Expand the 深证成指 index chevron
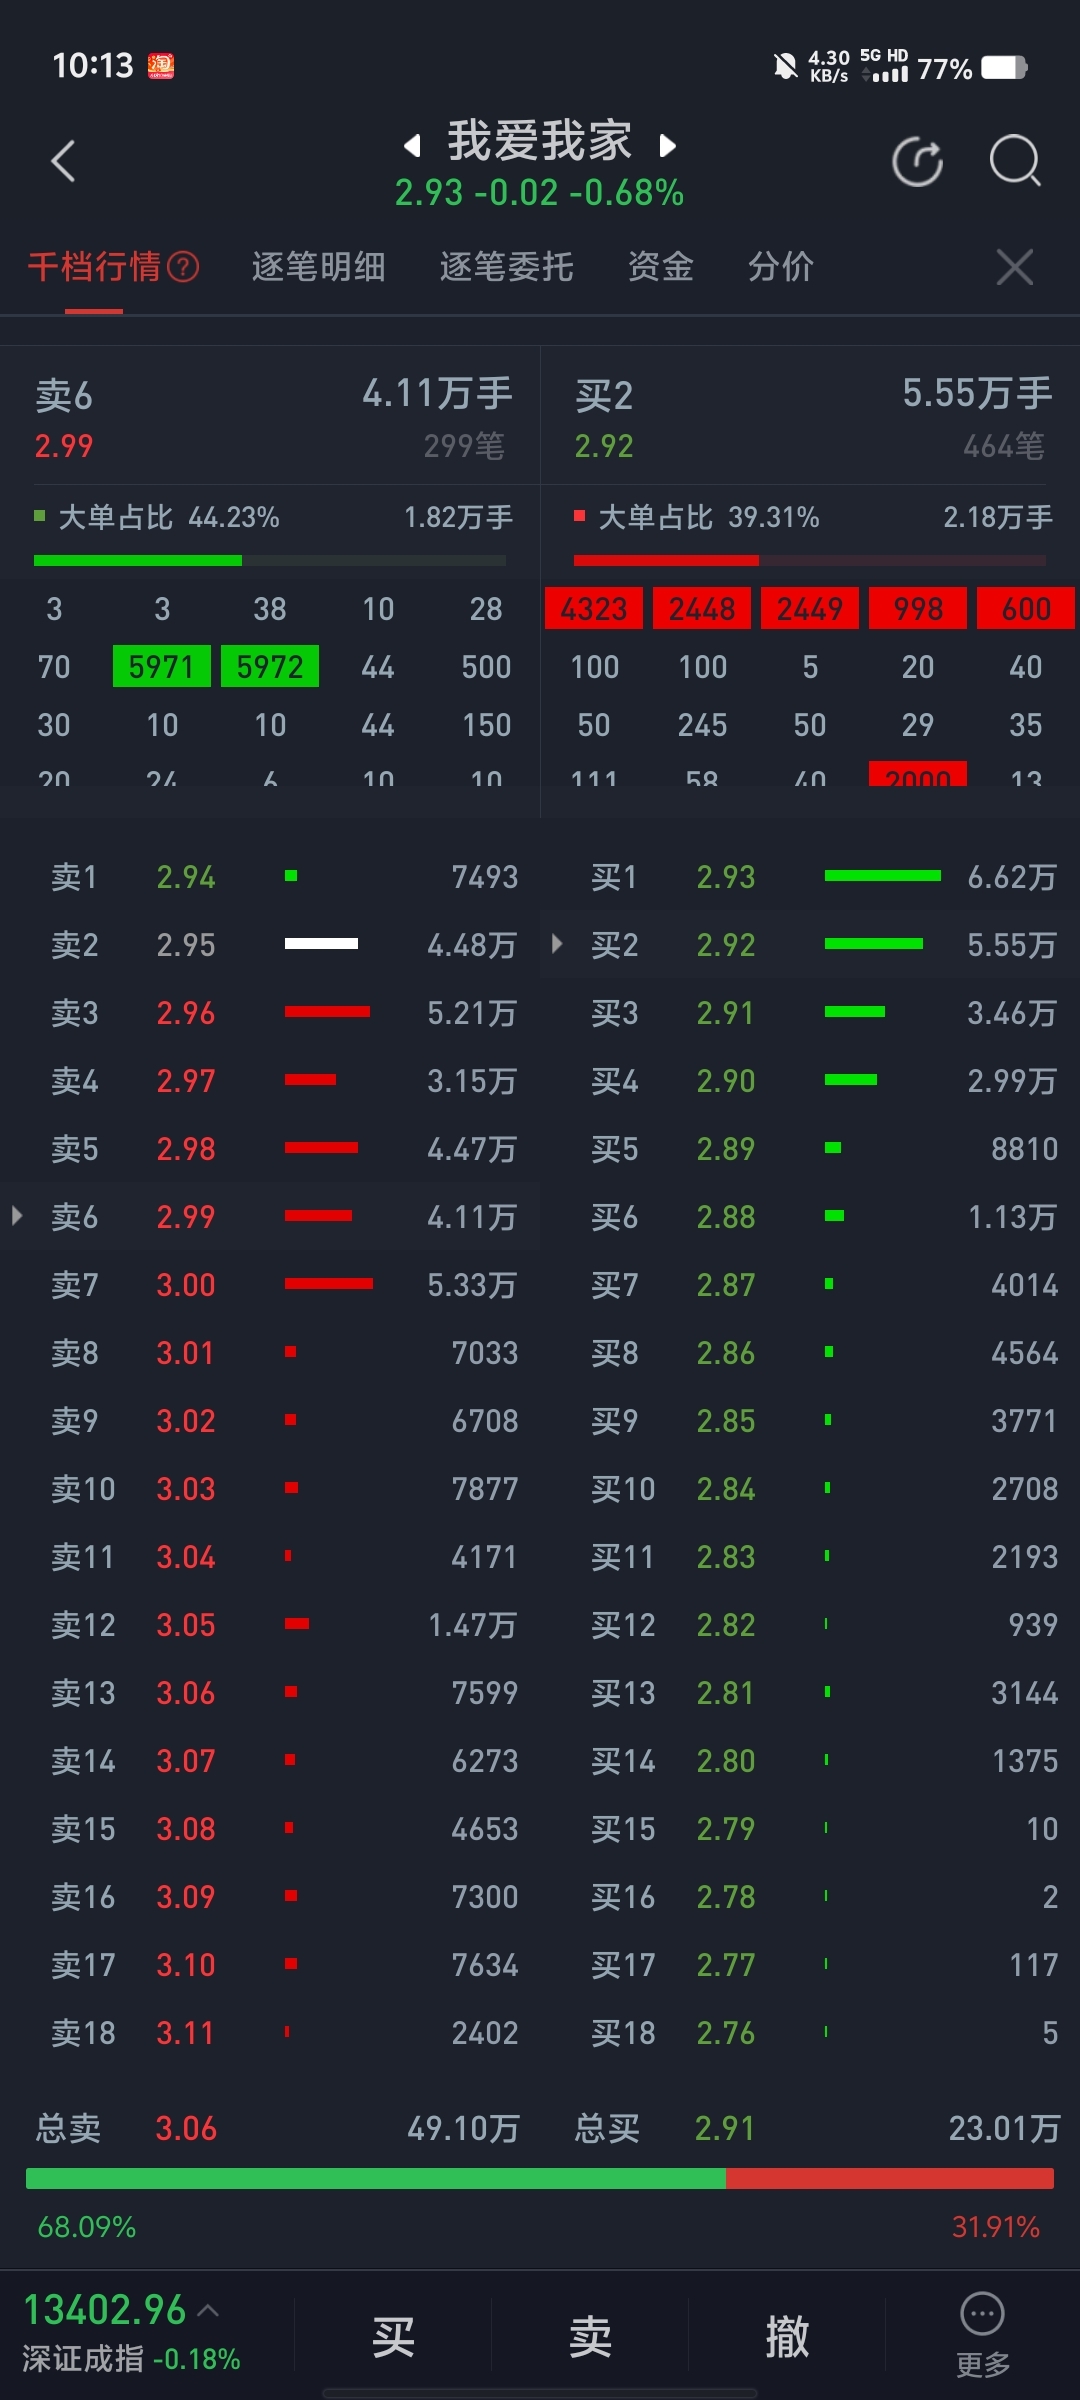The image size is (1080, 2400). 208,2310
